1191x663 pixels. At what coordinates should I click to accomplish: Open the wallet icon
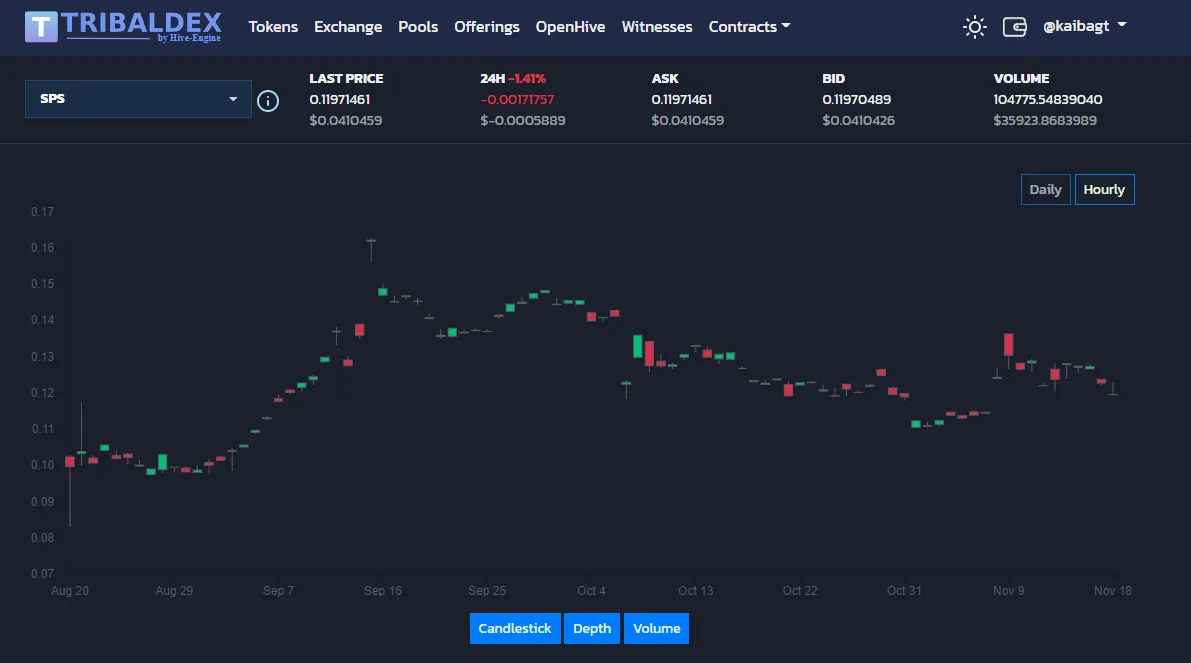1015,27
